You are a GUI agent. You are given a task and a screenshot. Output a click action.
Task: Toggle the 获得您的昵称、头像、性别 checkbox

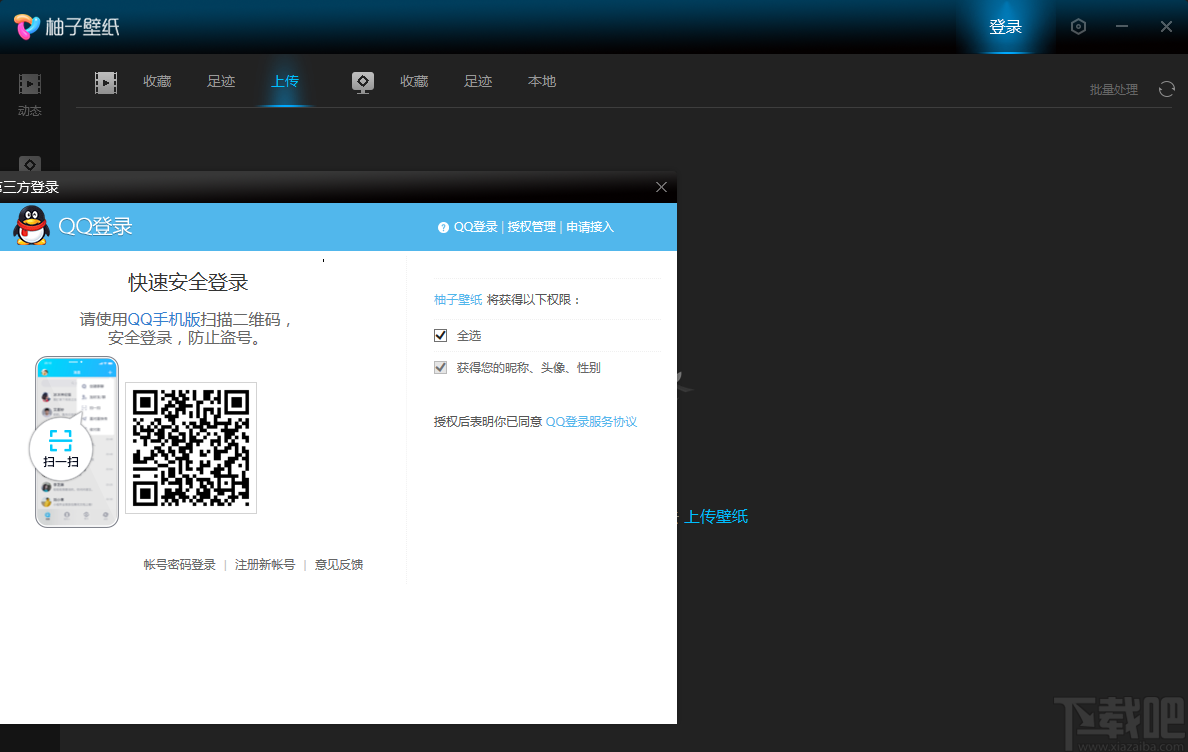pos(440,367)
